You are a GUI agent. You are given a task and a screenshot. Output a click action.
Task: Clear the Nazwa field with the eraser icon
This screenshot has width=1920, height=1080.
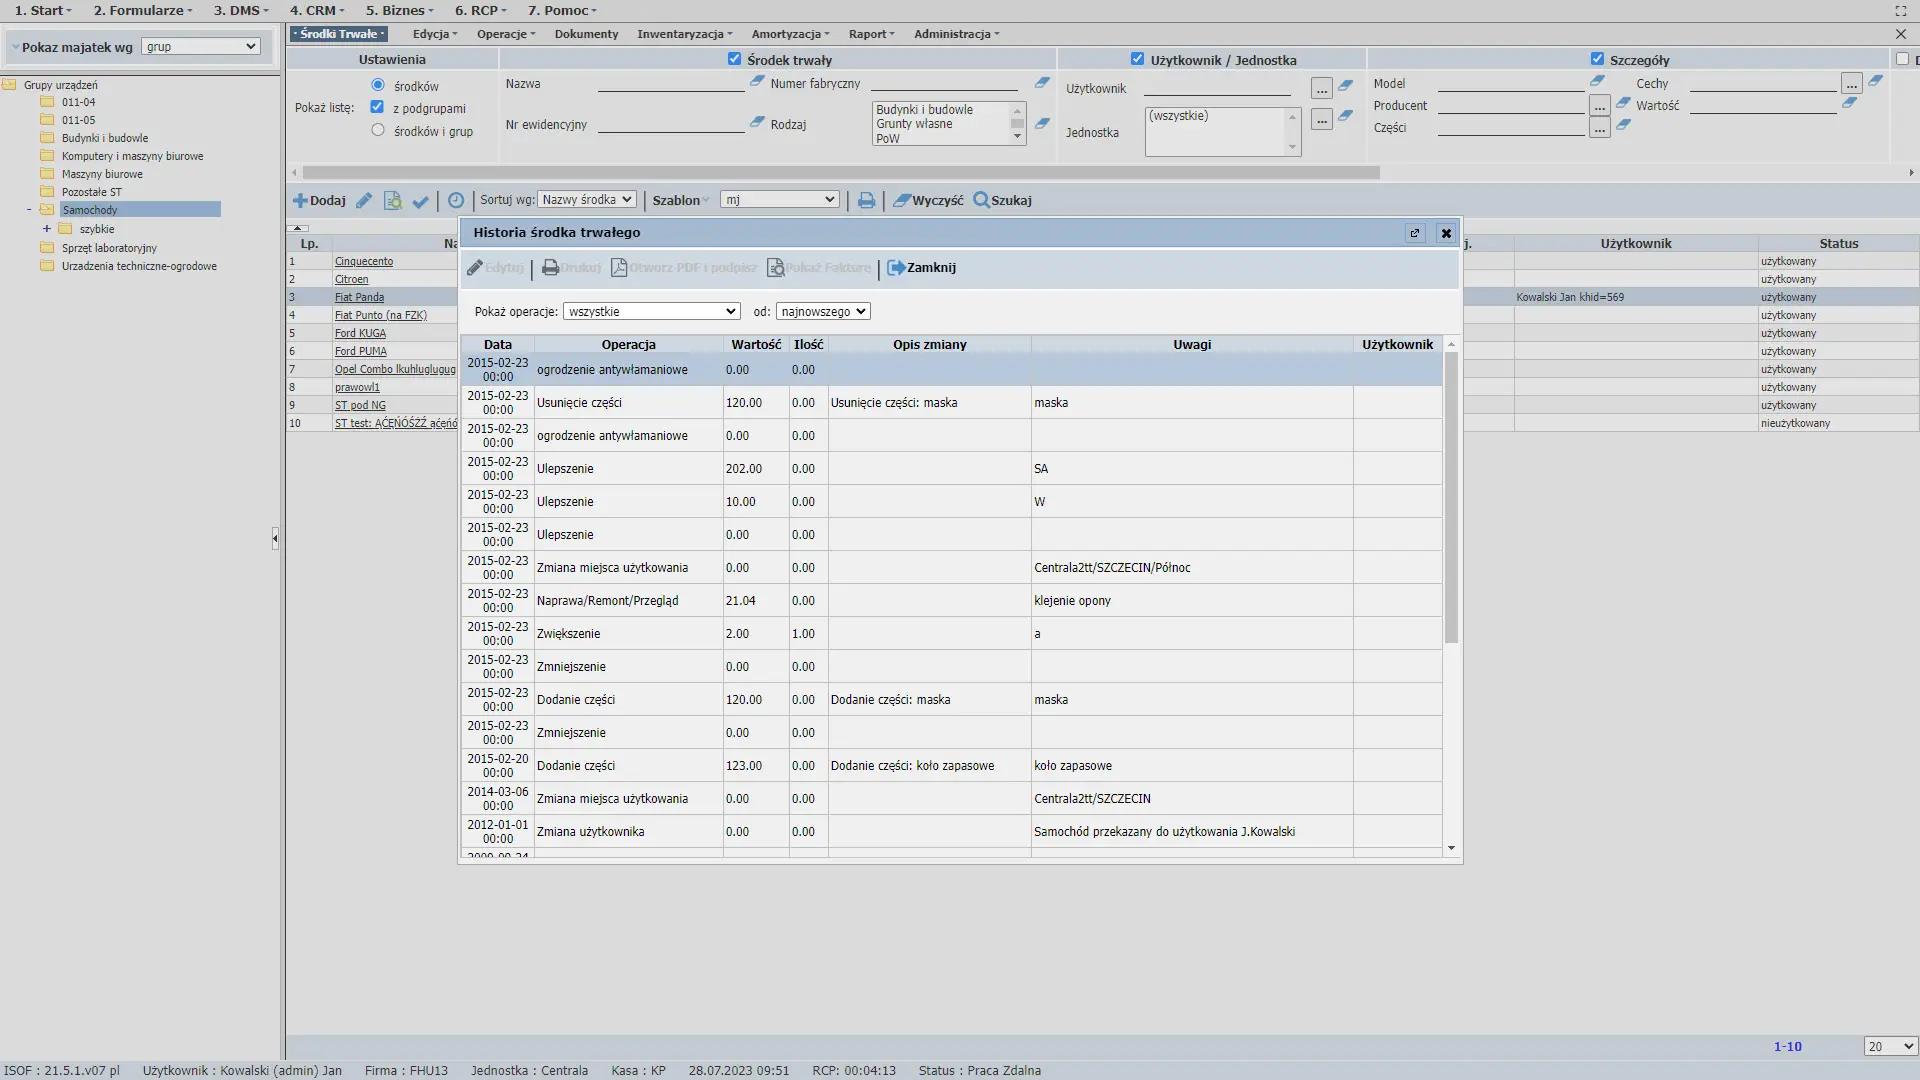click(x=757, y=82)
